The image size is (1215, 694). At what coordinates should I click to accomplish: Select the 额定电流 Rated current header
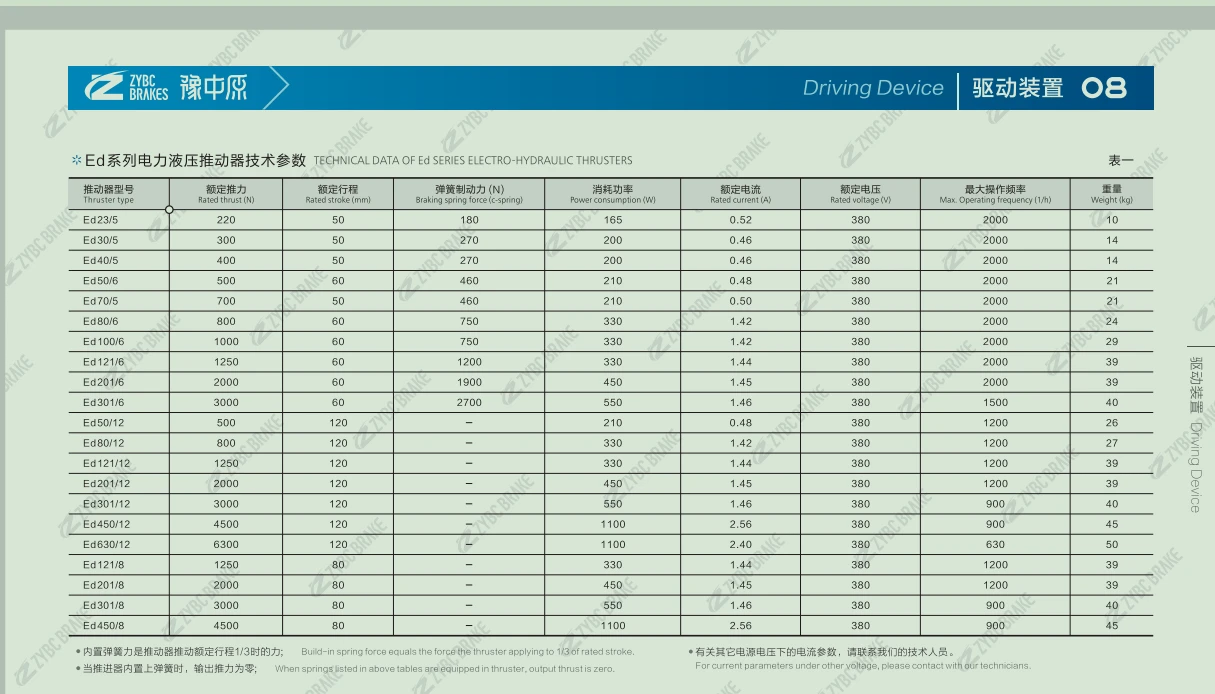click(x=740, y=194)
